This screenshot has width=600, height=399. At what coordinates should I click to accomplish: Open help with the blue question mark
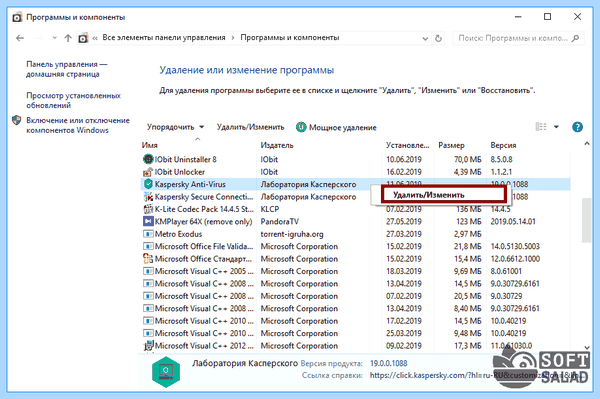click(x=577, y=127)
